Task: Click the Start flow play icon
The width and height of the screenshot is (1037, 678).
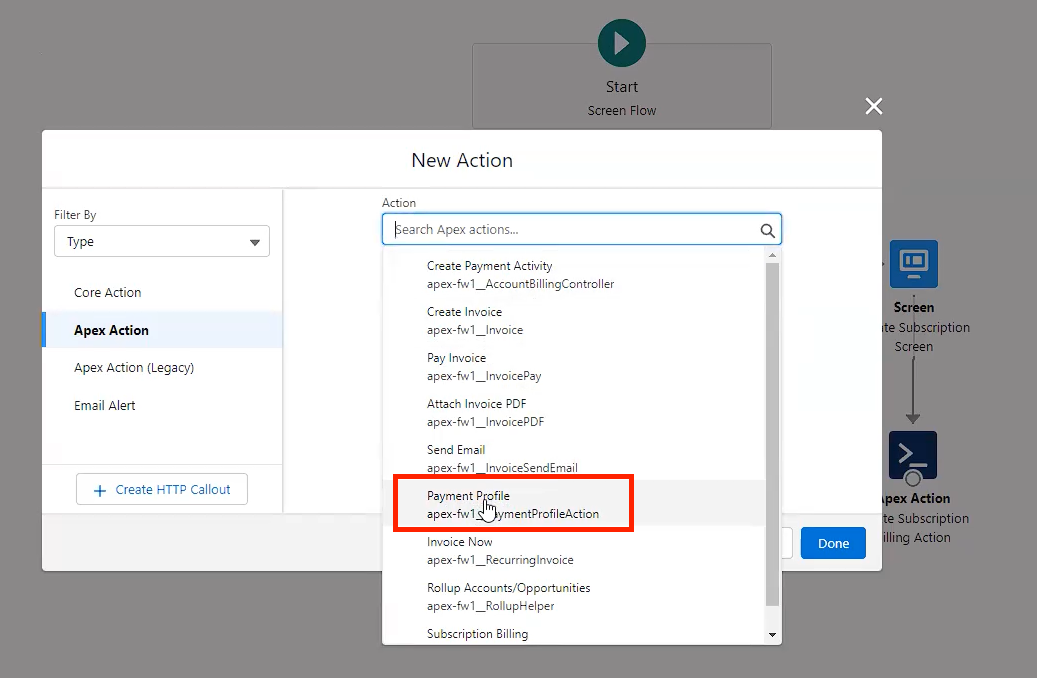Action: coord(621,44)
